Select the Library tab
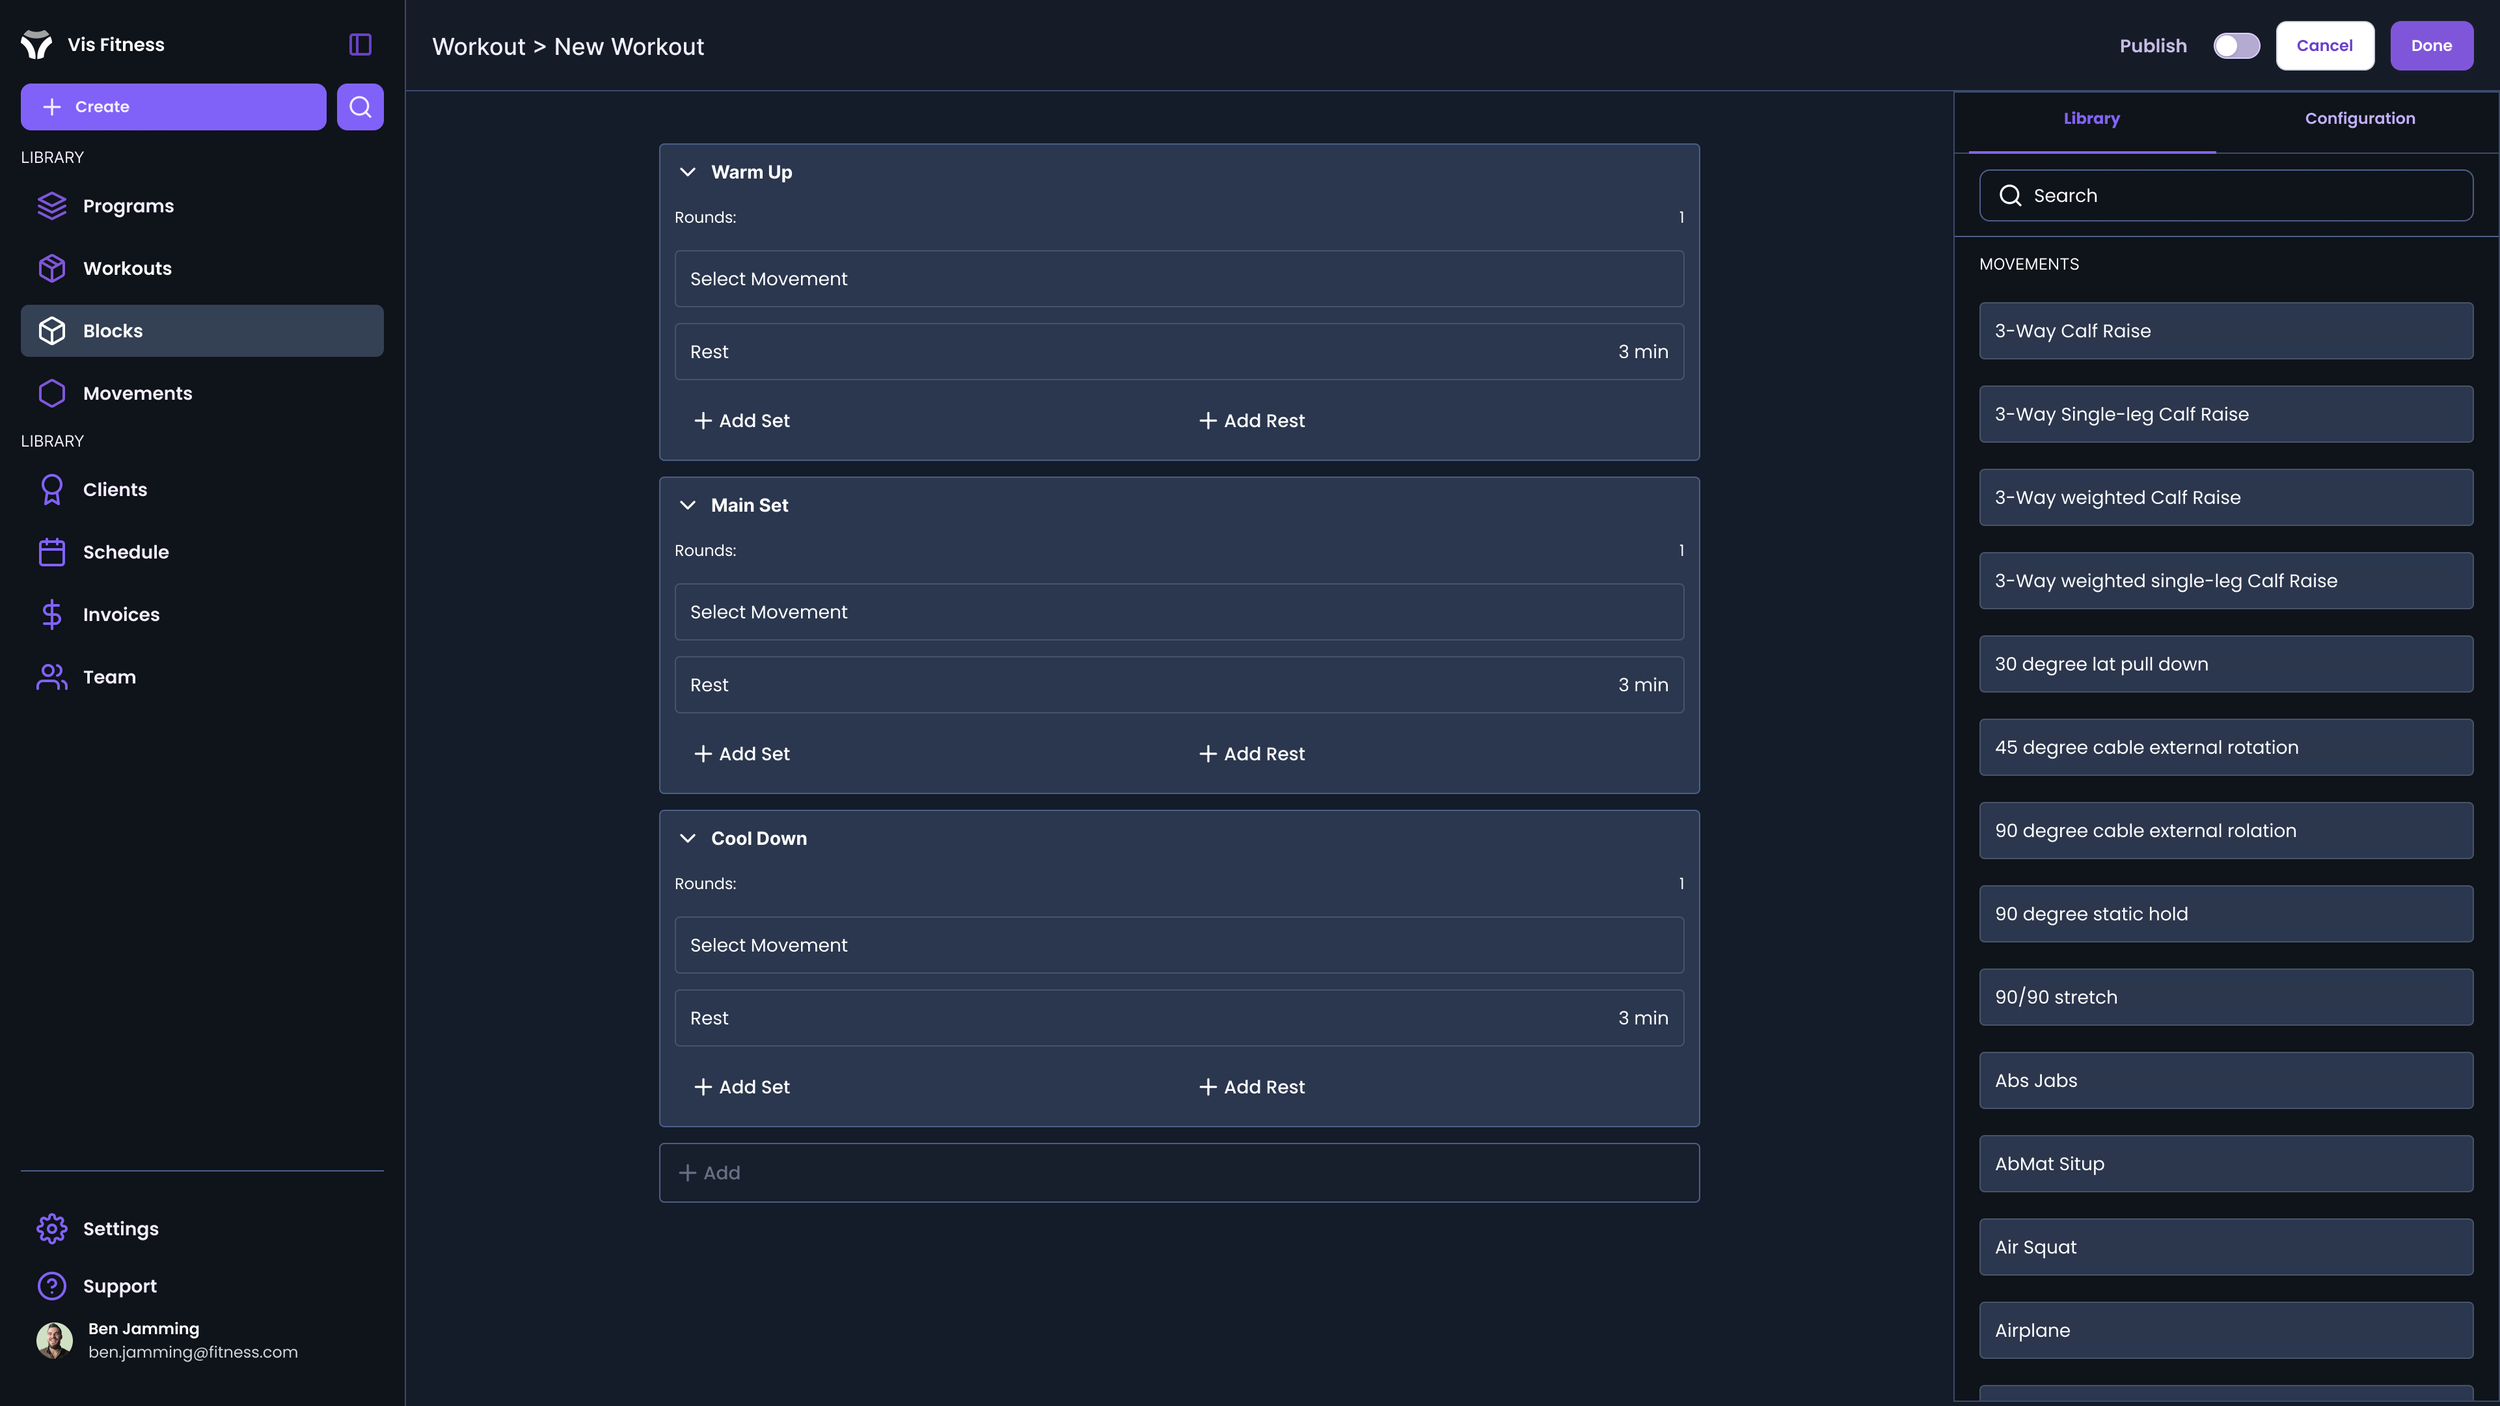 click(x=2091, y=118)
